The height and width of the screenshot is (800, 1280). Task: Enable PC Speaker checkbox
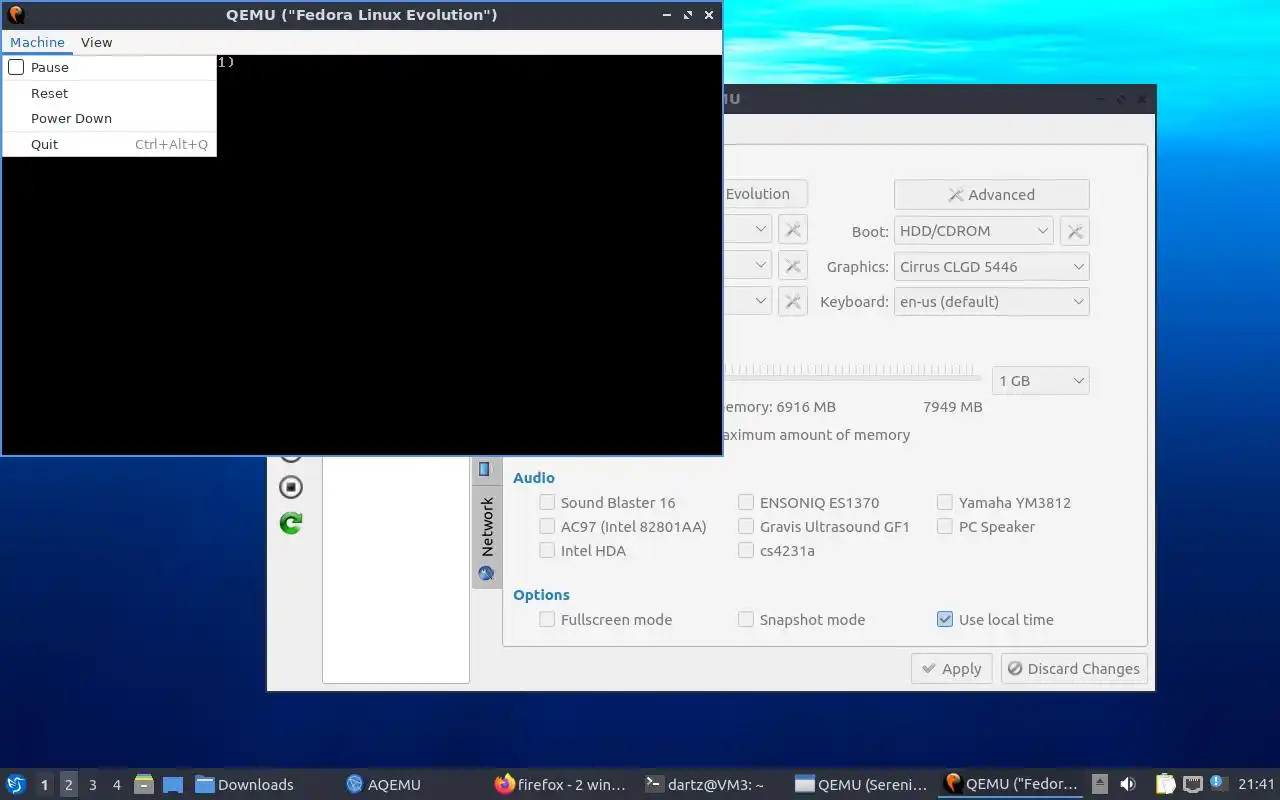(945, 527)
